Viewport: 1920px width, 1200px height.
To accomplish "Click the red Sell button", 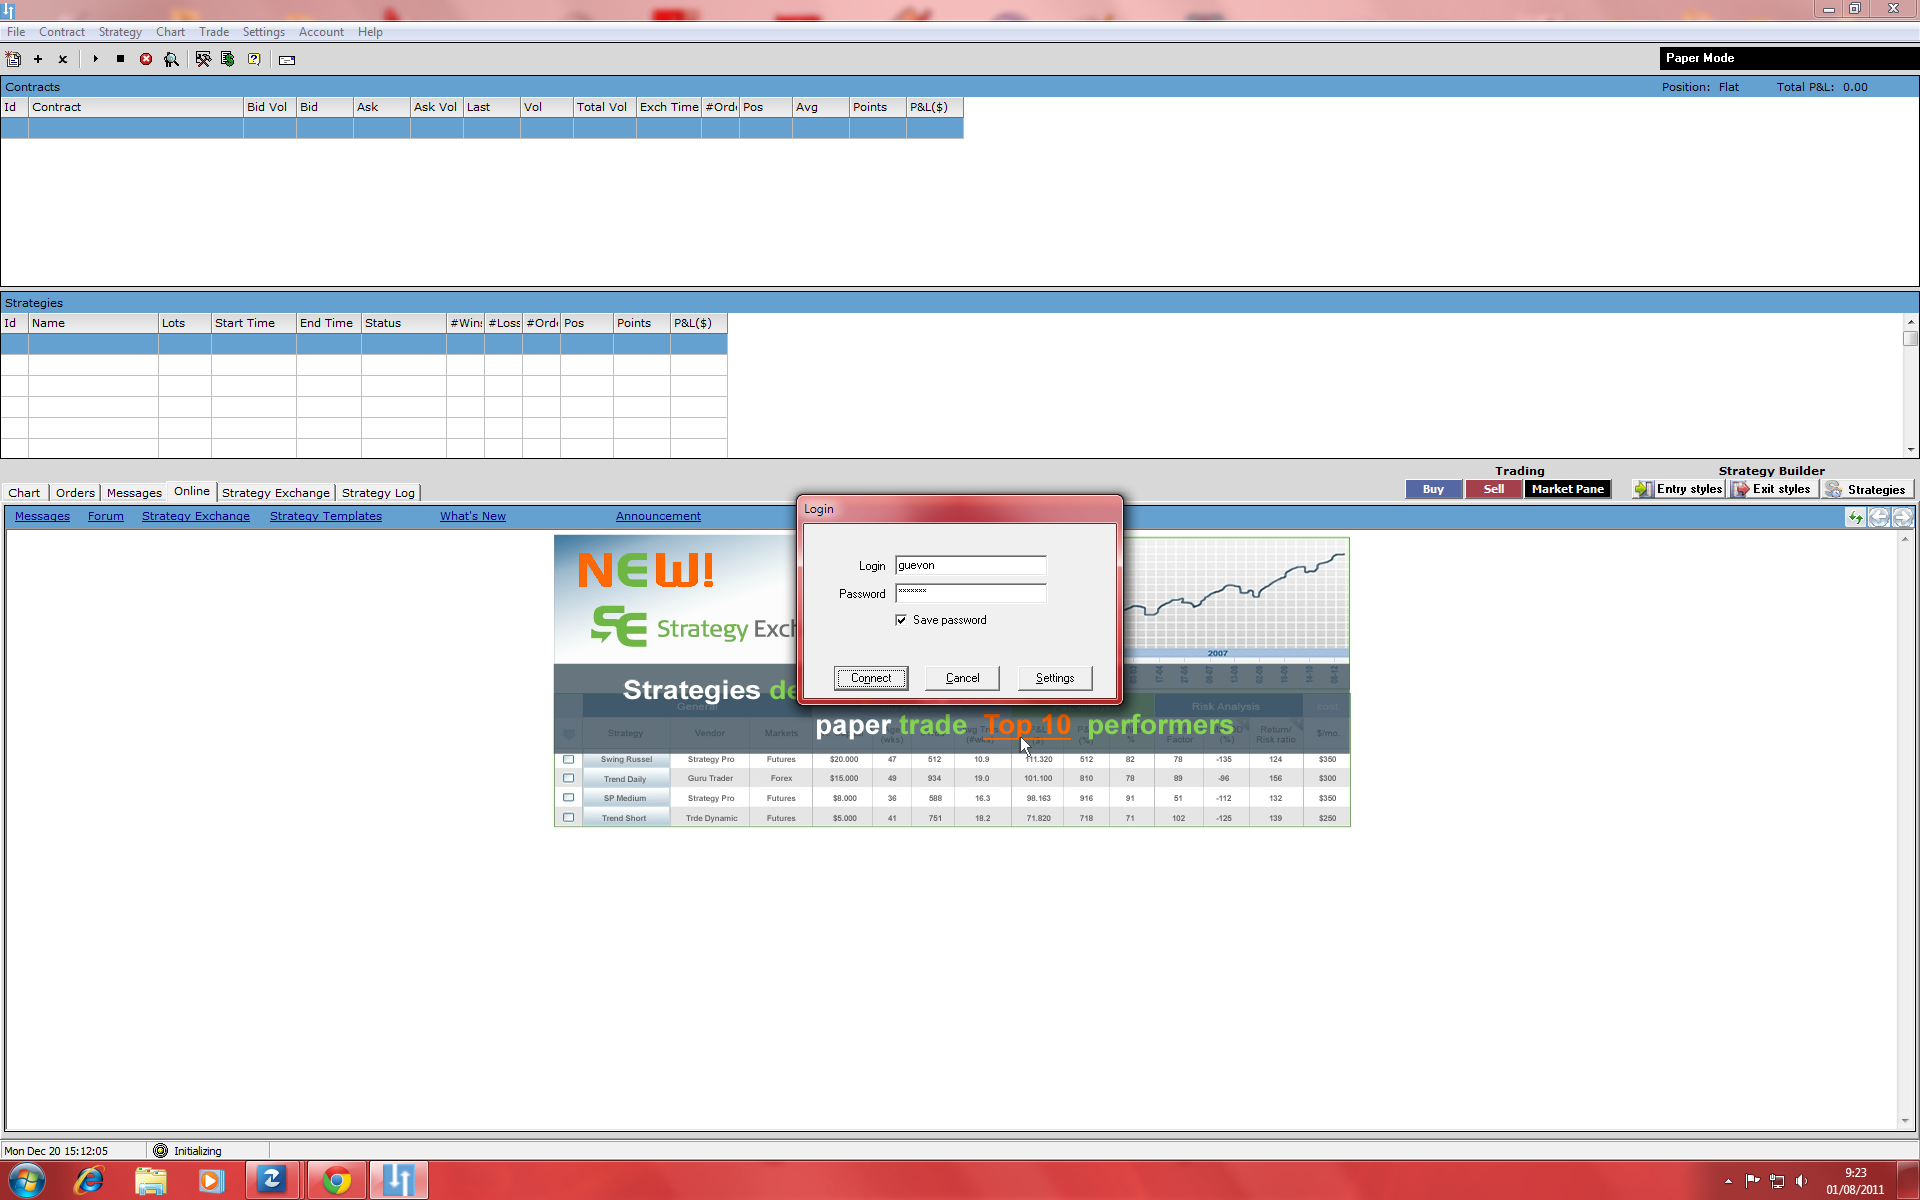I will pyautogui.click(x=1493, y=489).
